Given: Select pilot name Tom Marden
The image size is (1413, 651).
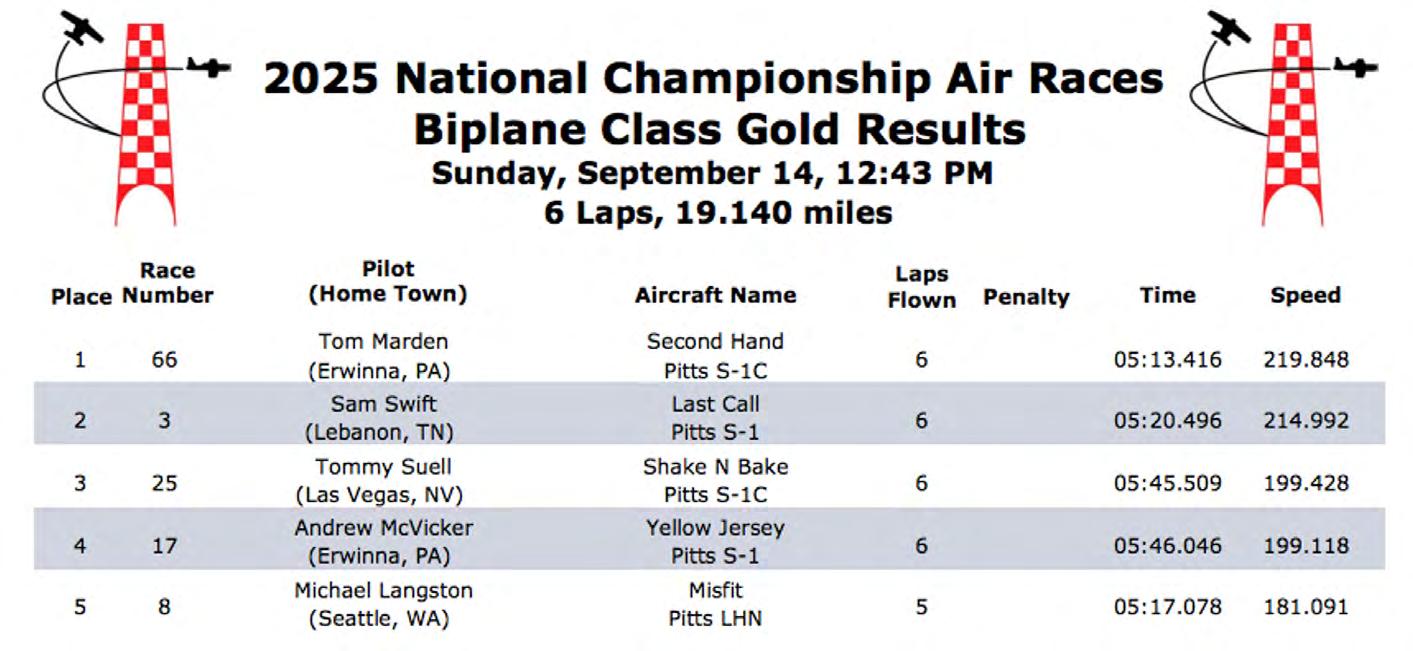Looking at the screenshot, I should [x=383, y=342].
